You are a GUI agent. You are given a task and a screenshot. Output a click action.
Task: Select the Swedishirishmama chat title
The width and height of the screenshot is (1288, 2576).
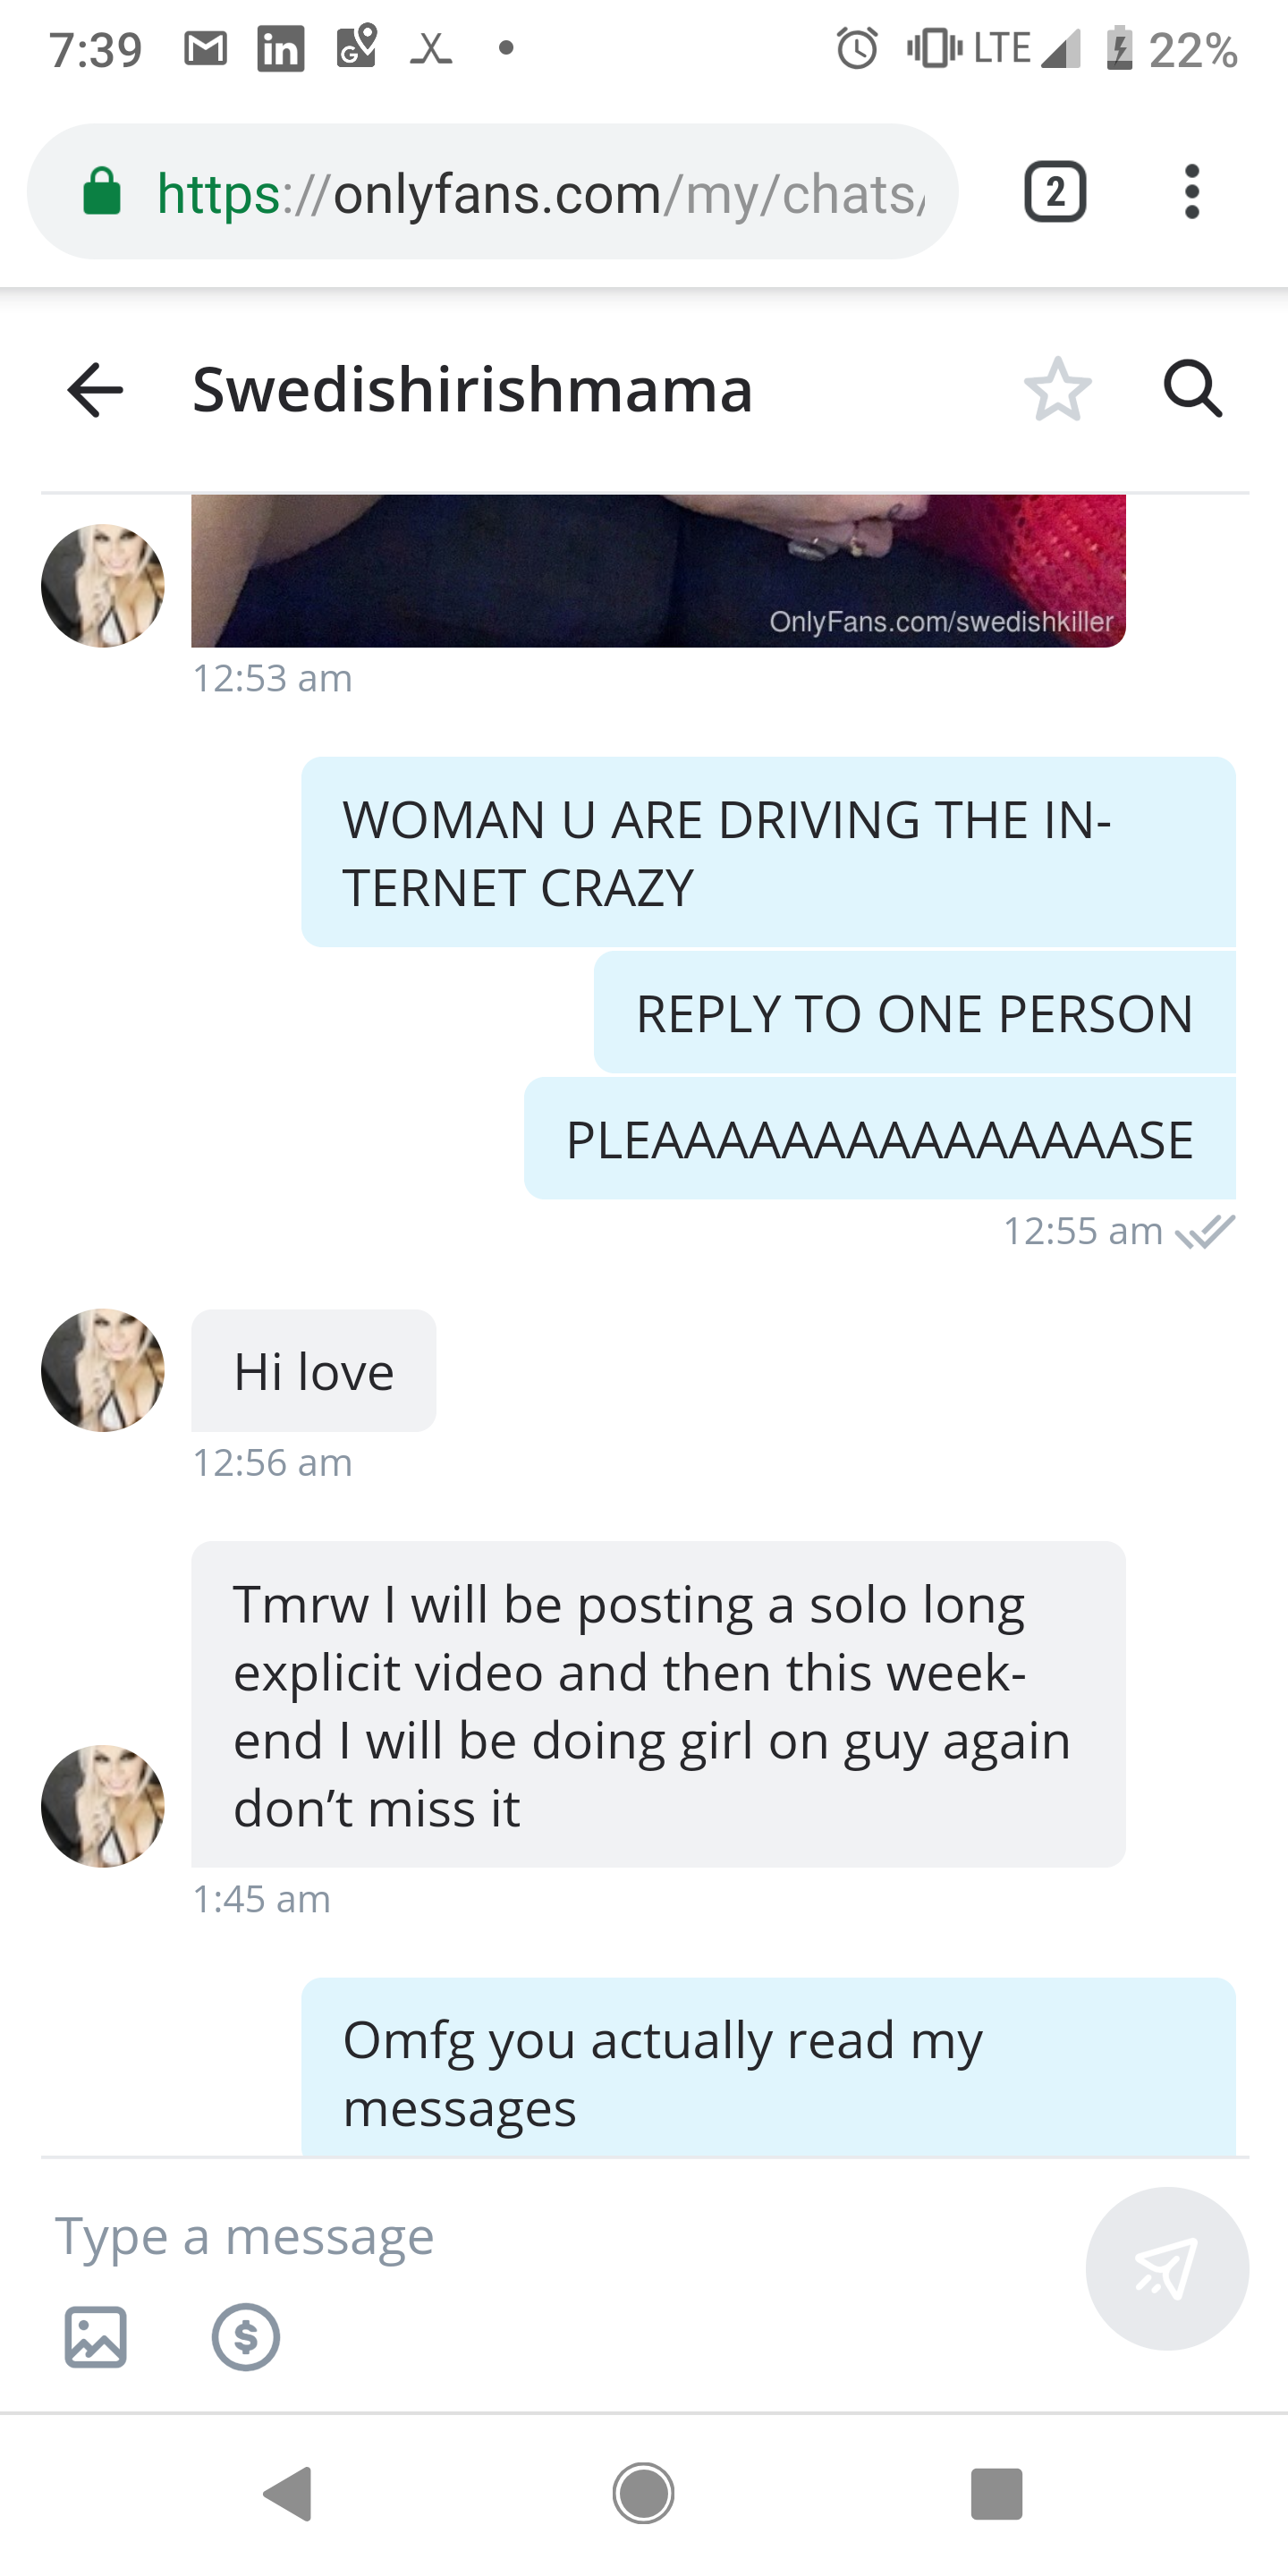470,390
